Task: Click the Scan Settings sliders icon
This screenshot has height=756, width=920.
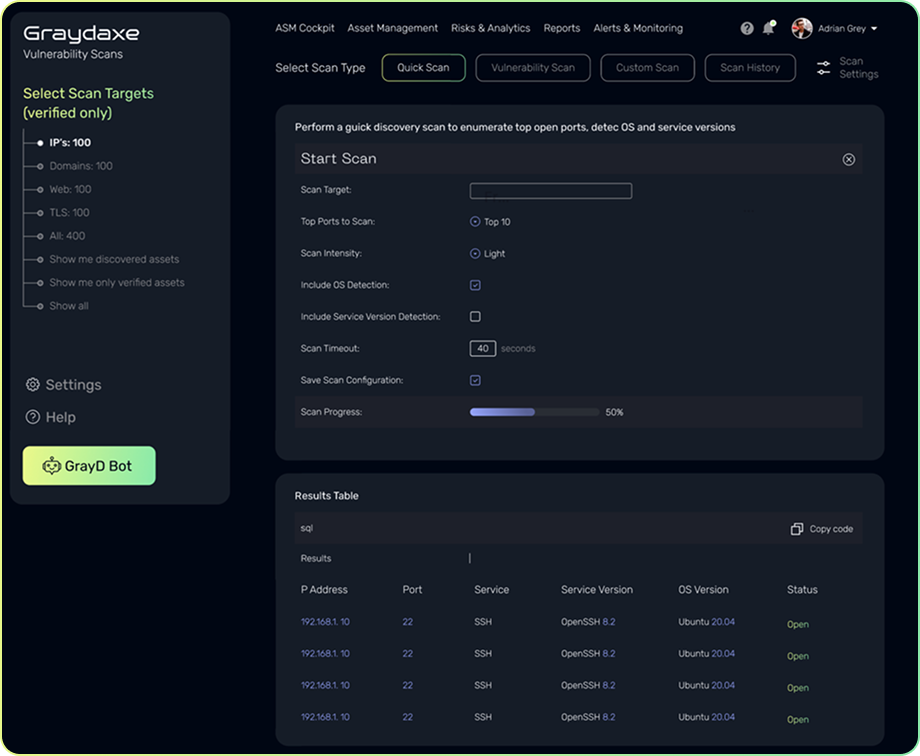Action: point(823,68)
